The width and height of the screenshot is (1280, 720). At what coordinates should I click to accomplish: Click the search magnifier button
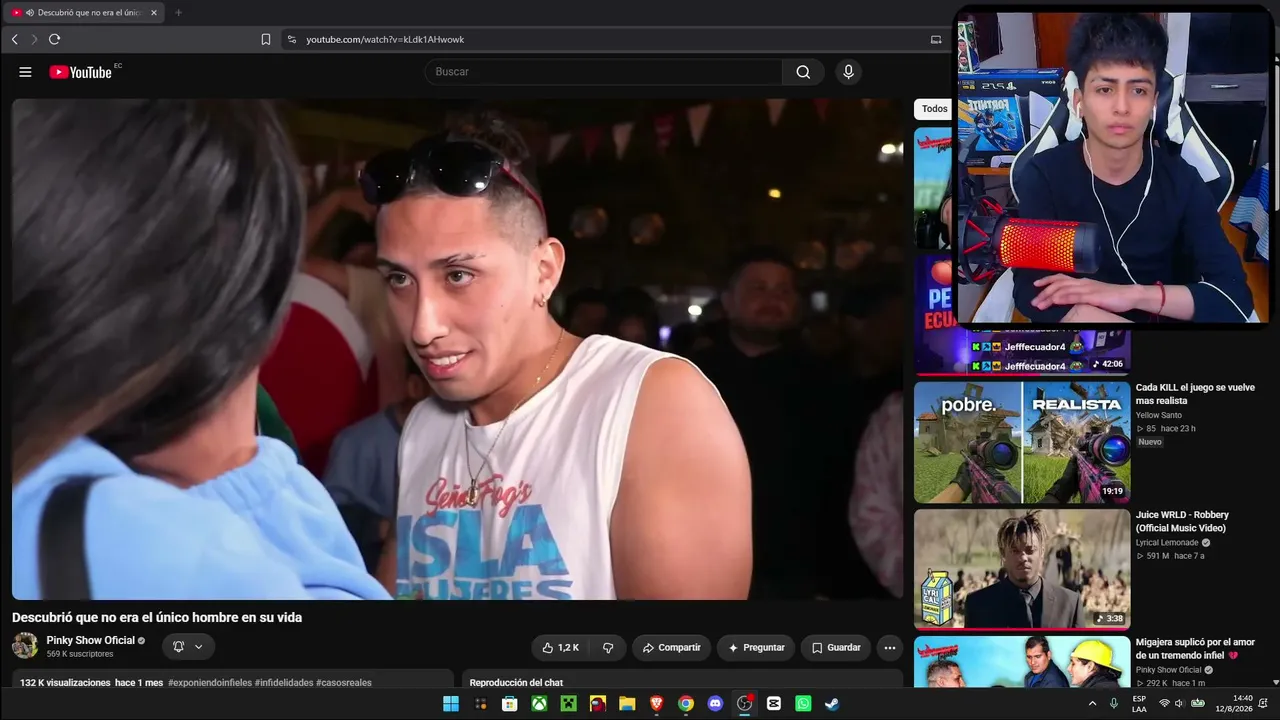(803, 72)
